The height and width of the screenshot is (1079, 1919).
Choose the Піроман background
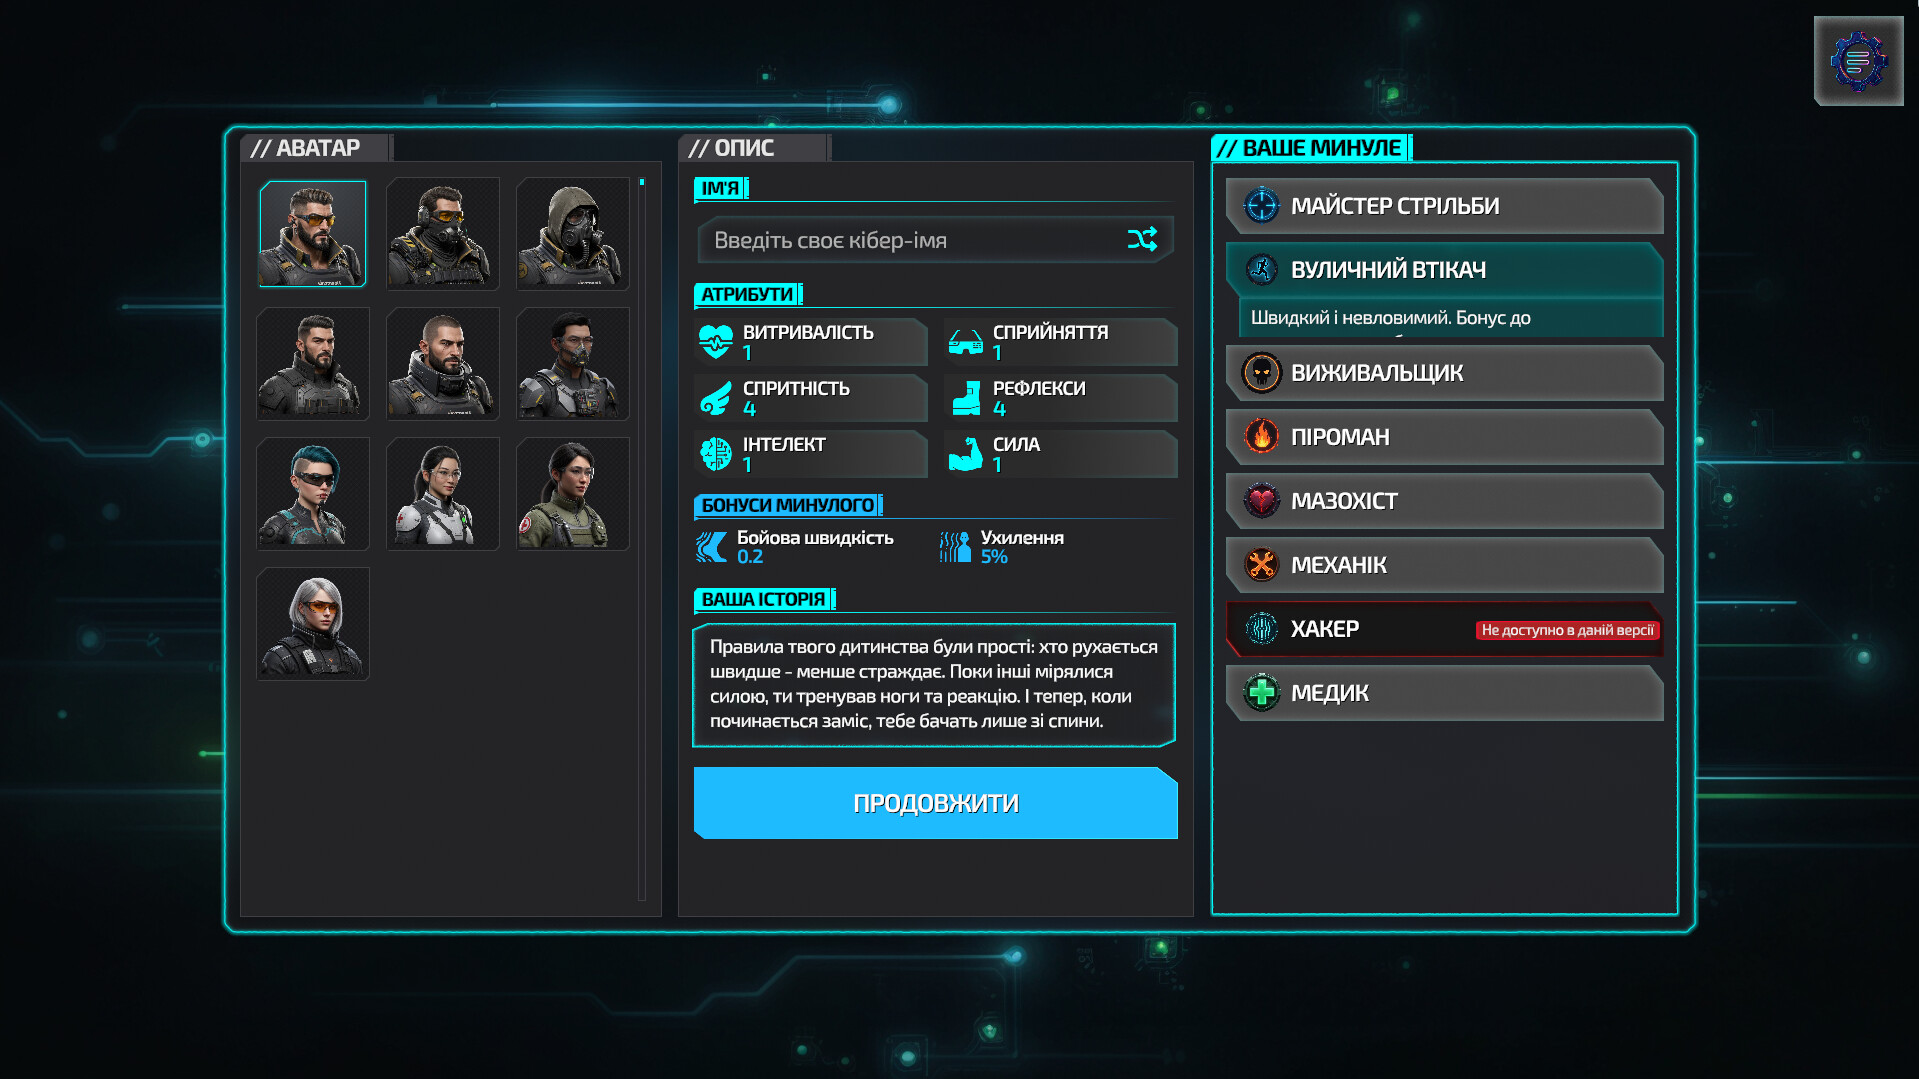(x=1444, y=437)
